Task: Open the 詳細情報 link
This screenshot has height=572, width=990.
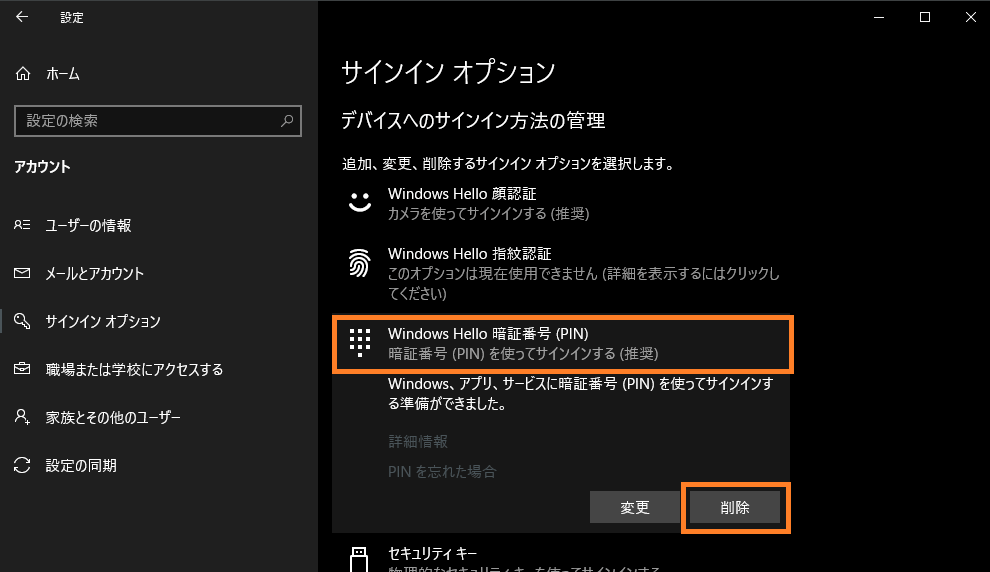Action: [x=418, y=441]
